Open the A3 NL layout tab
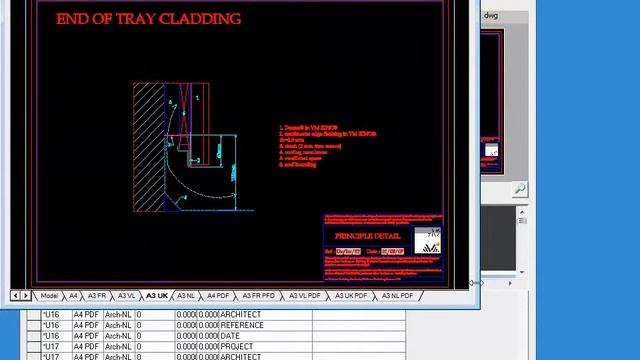The width and height of the screenshot is (640, 360). click(x=186, y=296)
